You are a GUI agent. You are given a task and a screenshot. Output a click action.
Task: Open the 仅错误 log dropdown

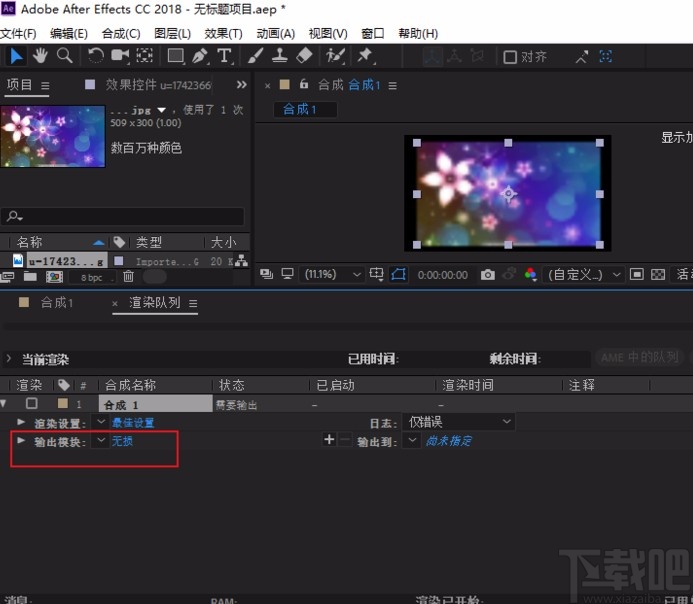coord(459,422)
